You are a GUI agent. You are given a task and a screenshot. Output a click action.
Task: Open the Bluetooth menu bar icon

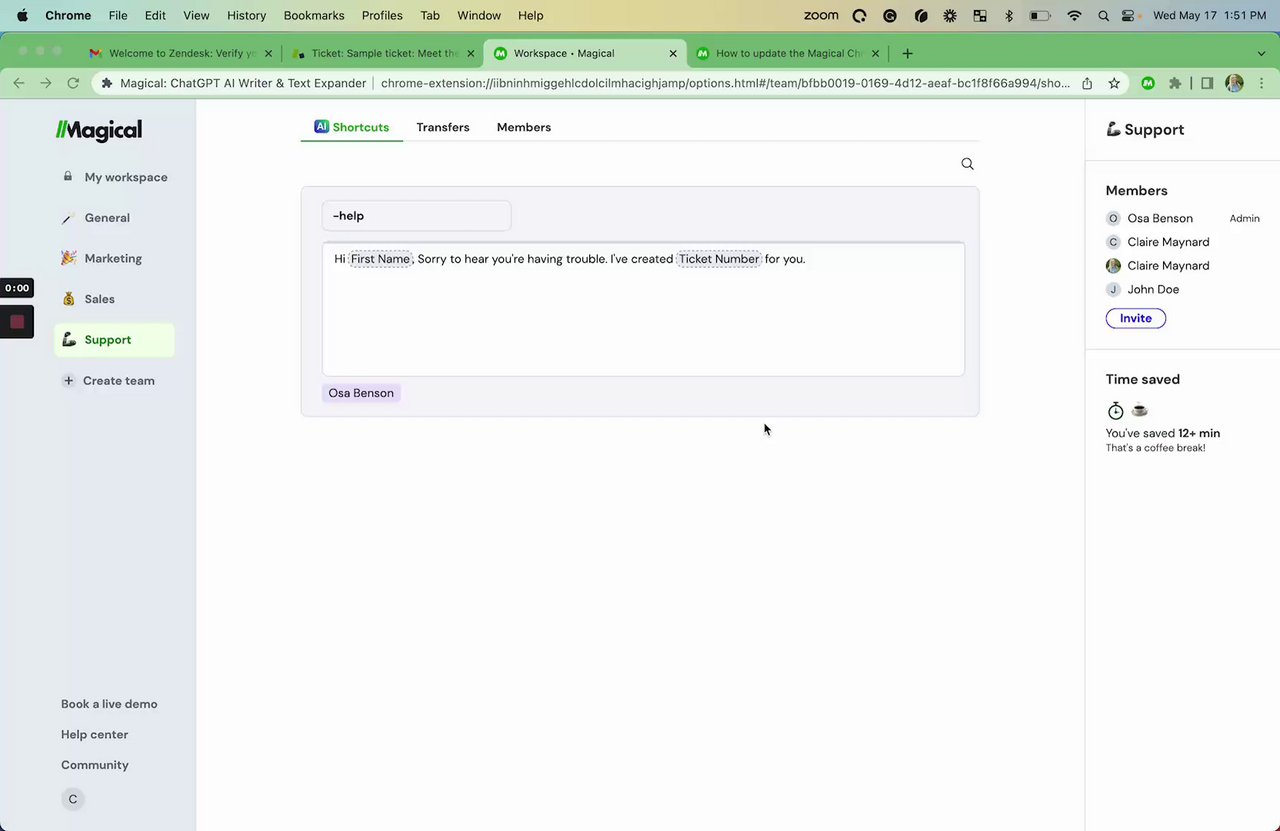1009,15
